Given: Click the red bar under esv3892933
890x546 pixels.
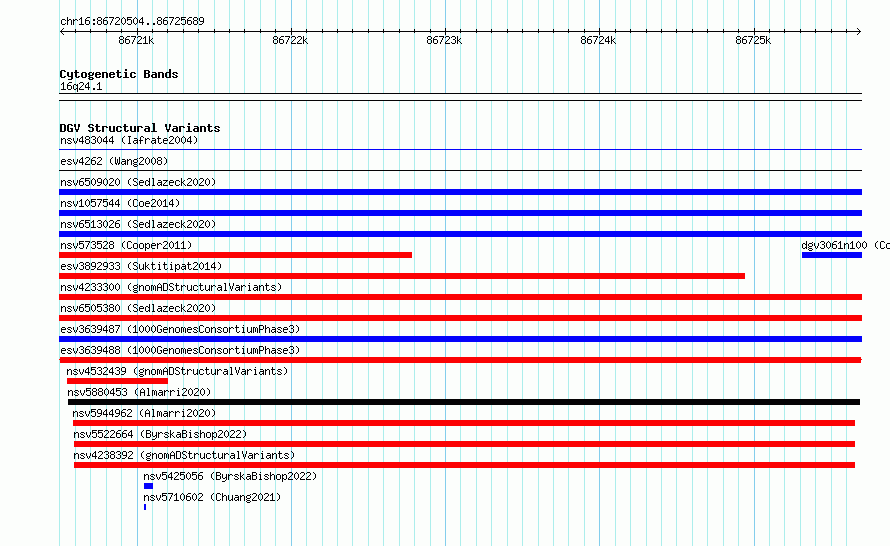Looking at the screenshot, I should [x=402, y=276].
